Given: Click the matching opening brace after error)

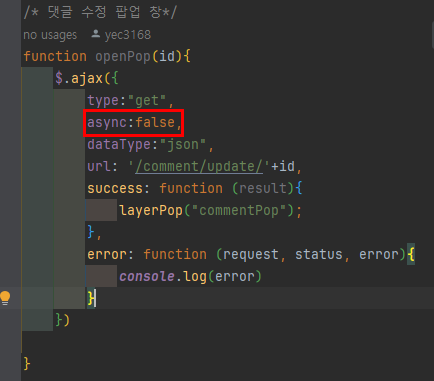Looking at the screenshot, I should coord(411,255).
